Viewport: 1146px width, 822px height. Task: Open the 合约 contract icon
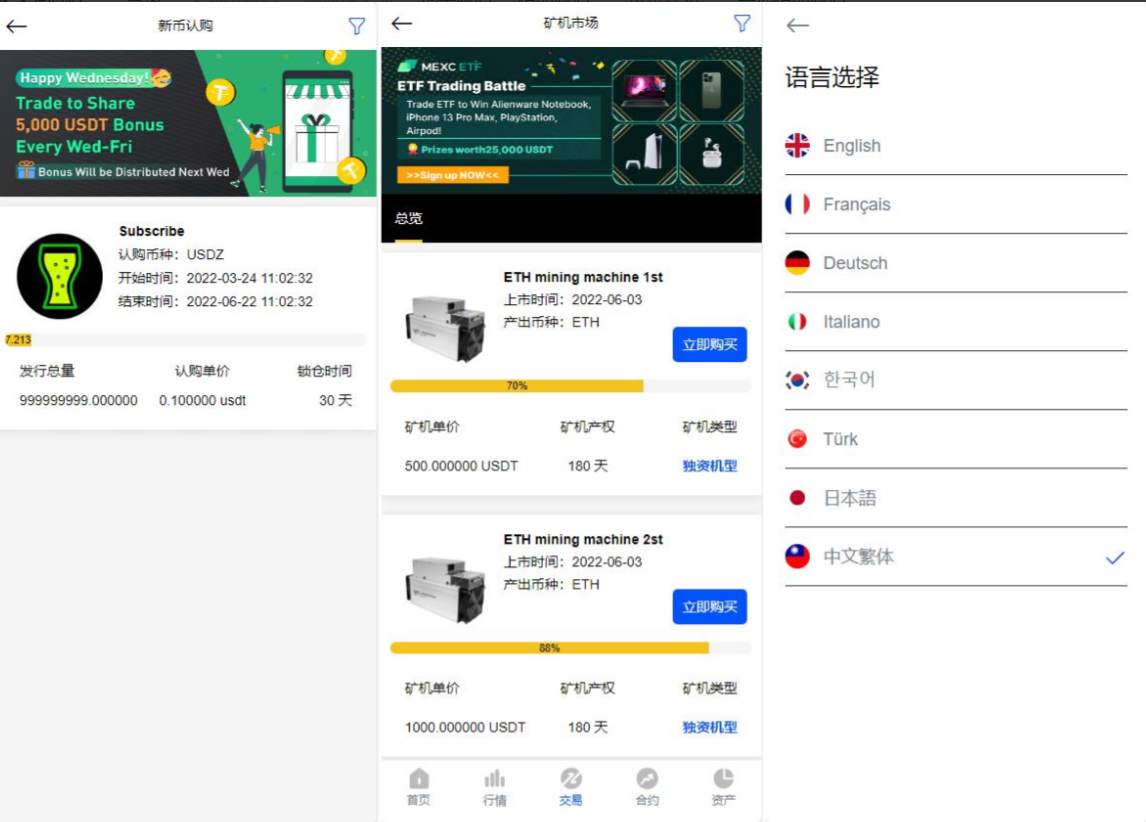(x=647, y=787)
